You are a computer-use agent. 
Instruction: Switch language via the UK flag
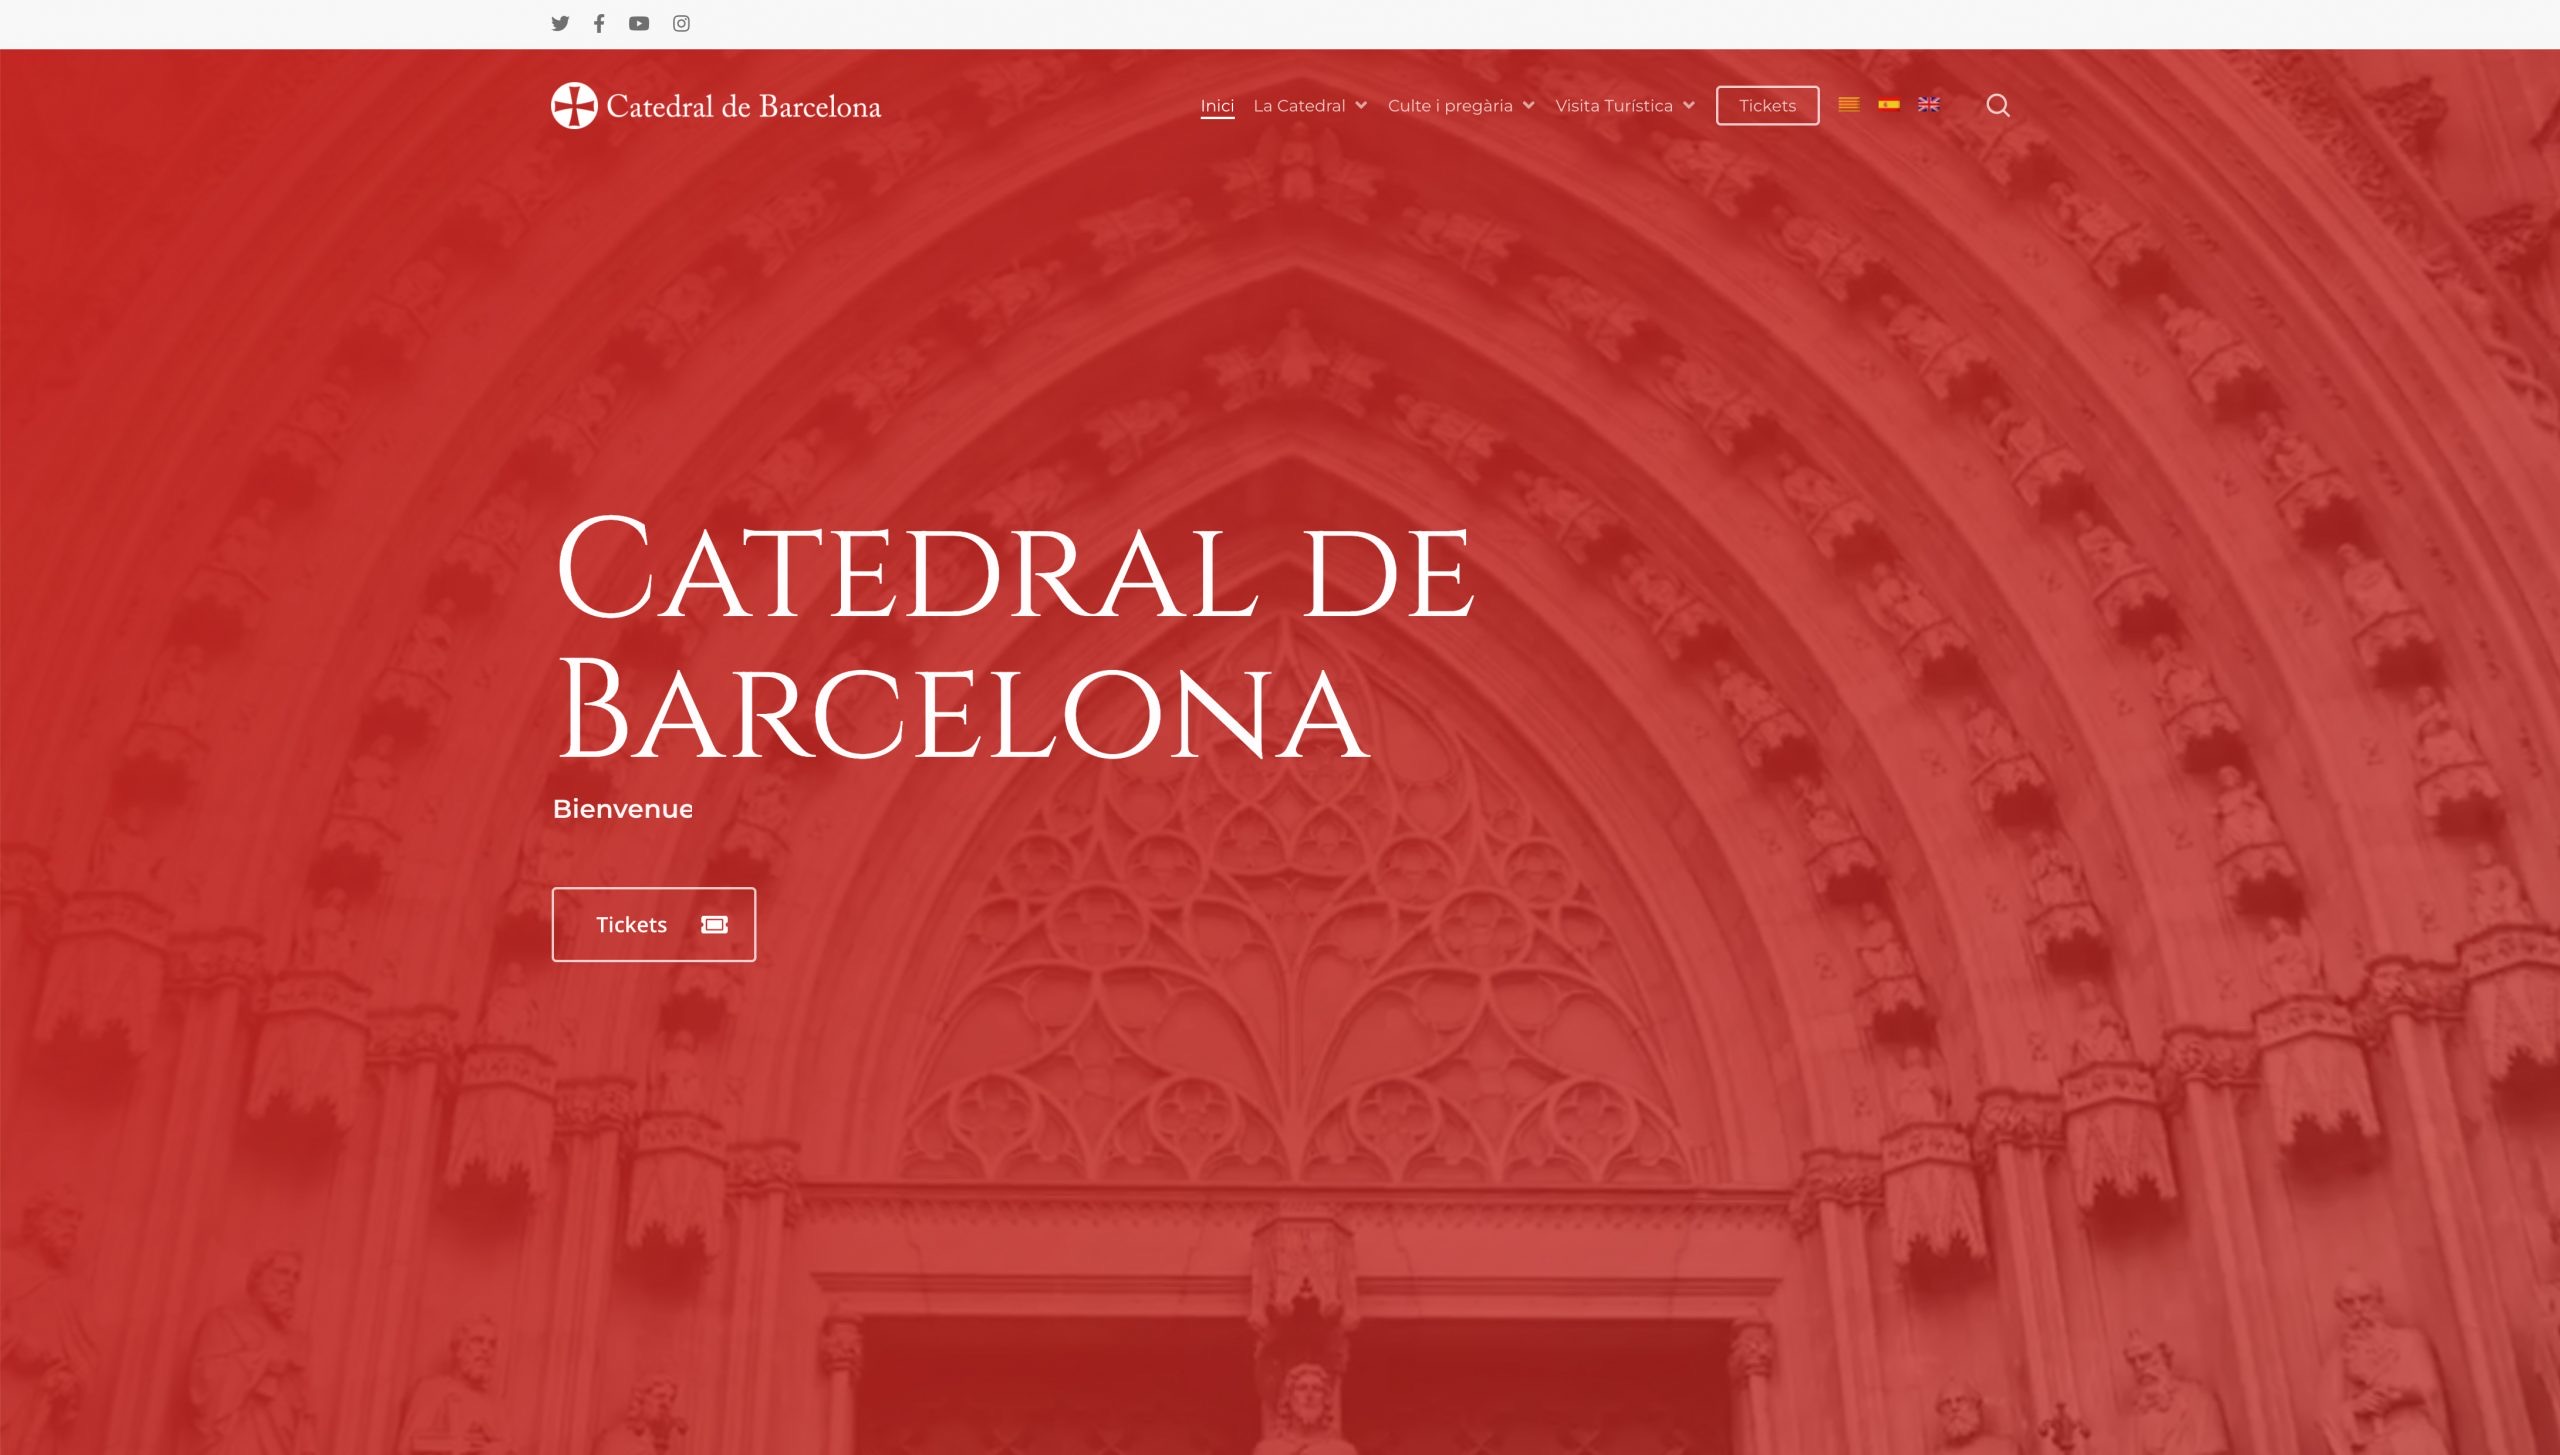tap(1929, 104)
